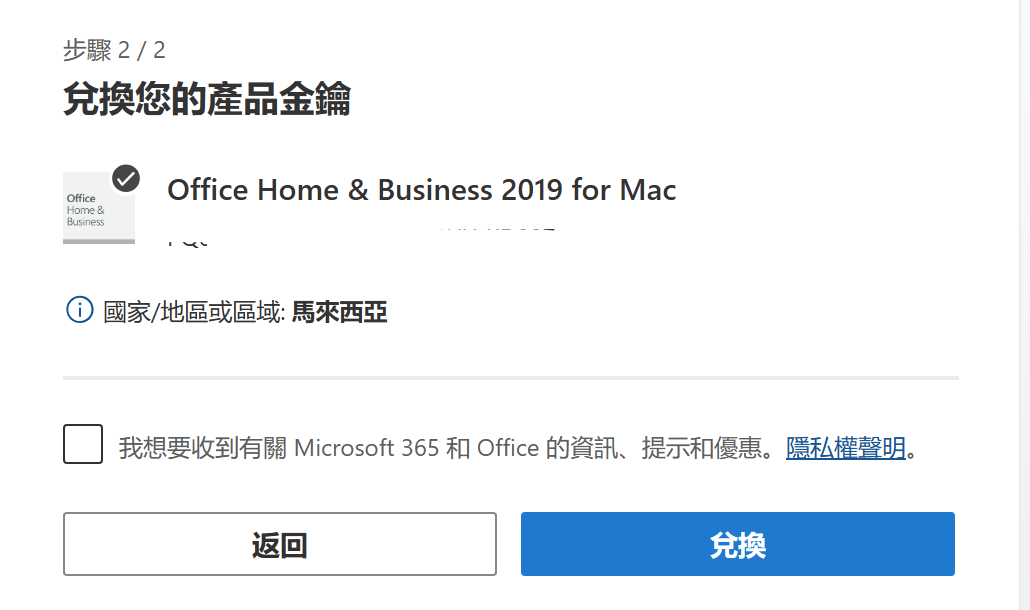Click the Home & Business text on the thumbnail
Screen dimensions: 1030x610
[x=85, y=216]
